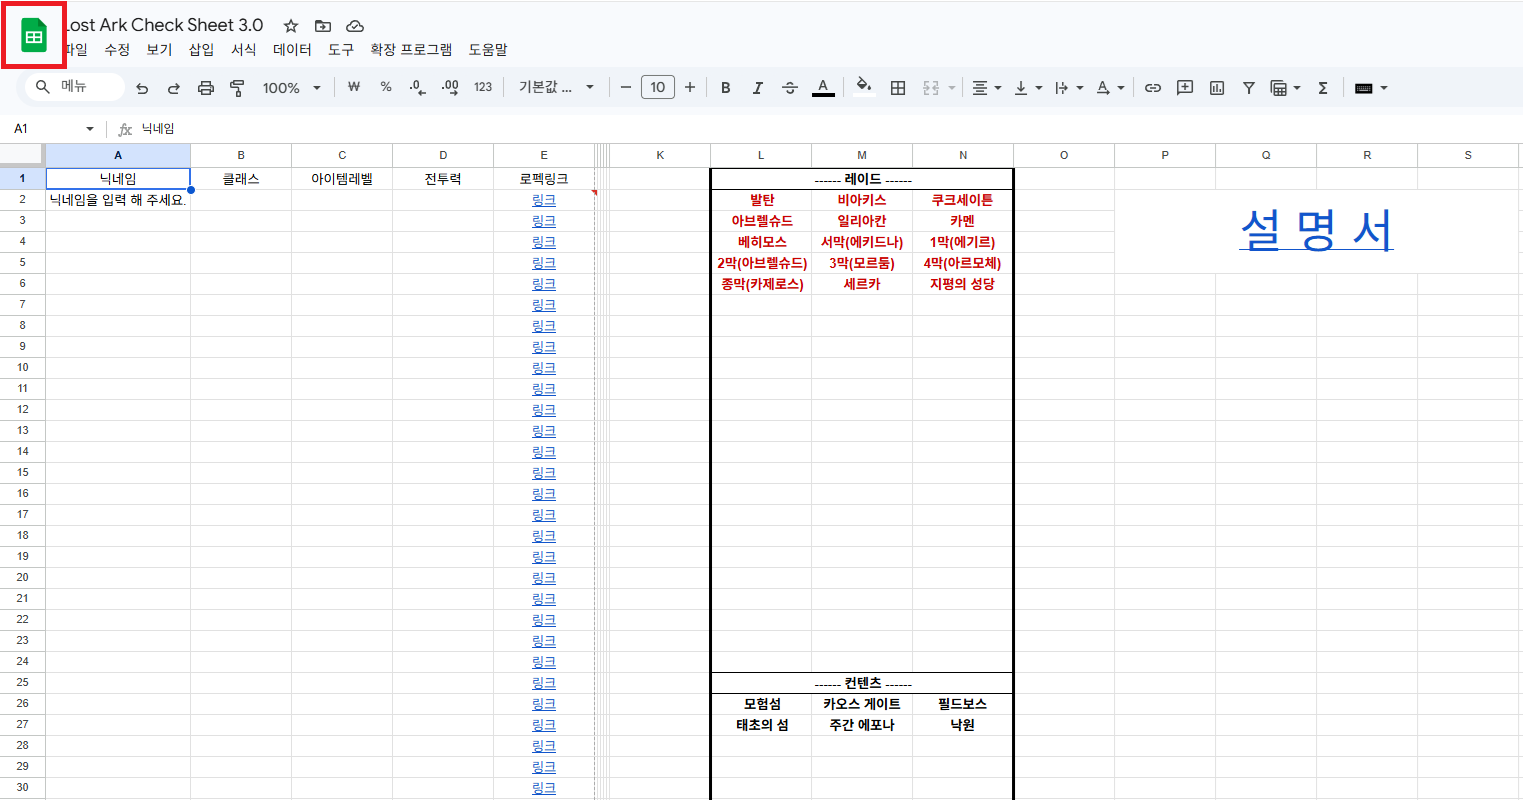Viewport: 1523px width, 800px height.
Task: Open the 보기 menu
Action: (159, 49)
